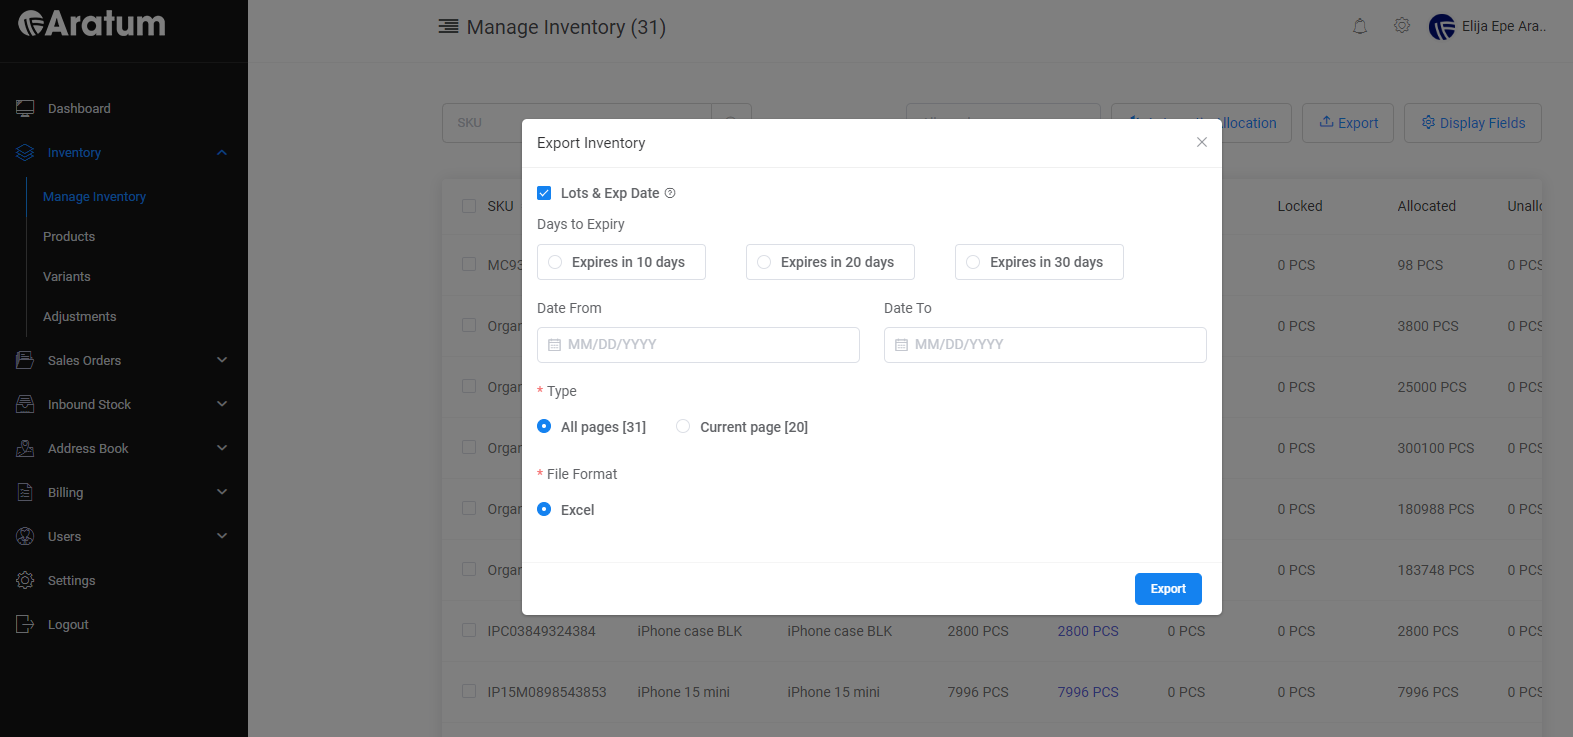Click the calendar icon in Date To
The image size is (1573, 737).
901,345
